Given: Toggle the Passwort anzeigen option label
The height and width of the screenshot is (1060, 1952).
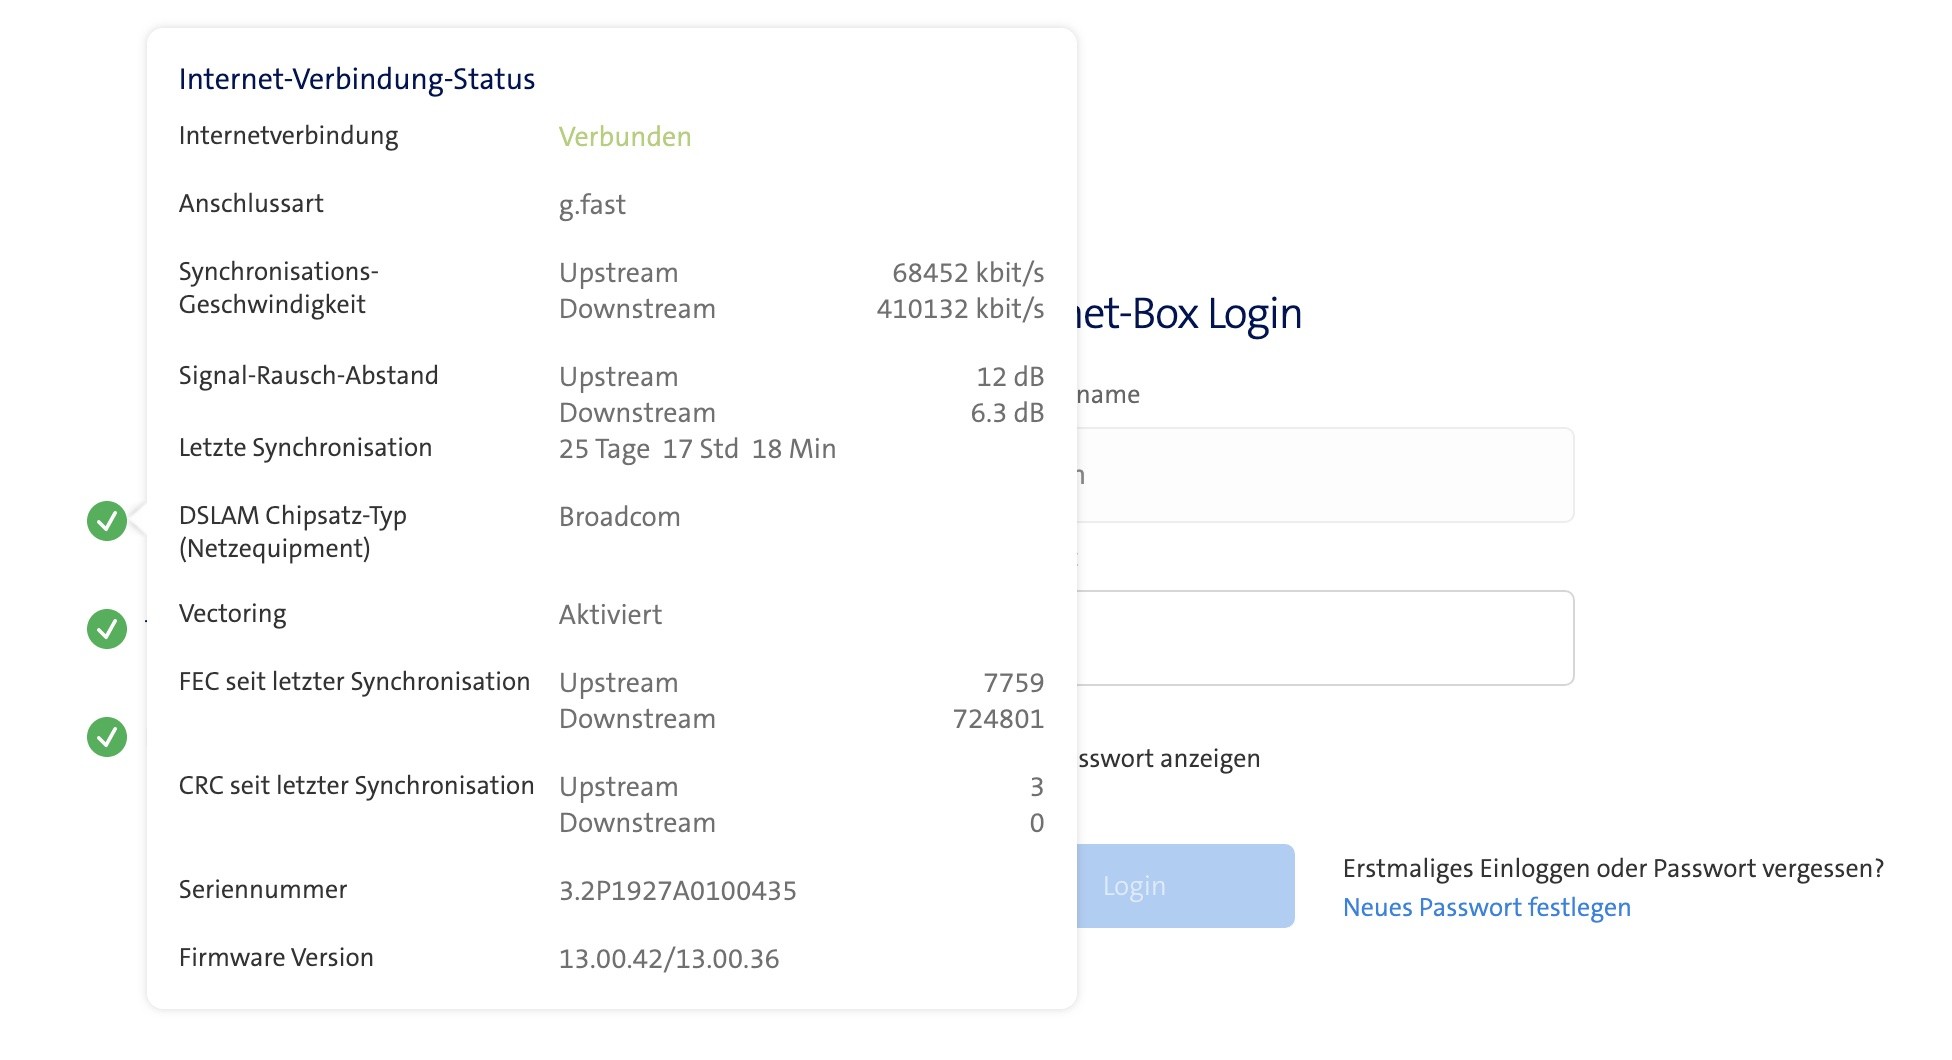Looking at the screenshot, I should (1168, 758).
